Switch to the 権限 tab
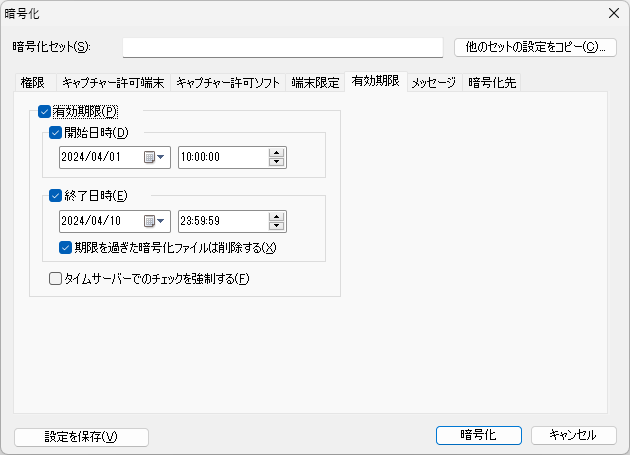The height and width of the screenshot is (455, 630). coord(33,83)
